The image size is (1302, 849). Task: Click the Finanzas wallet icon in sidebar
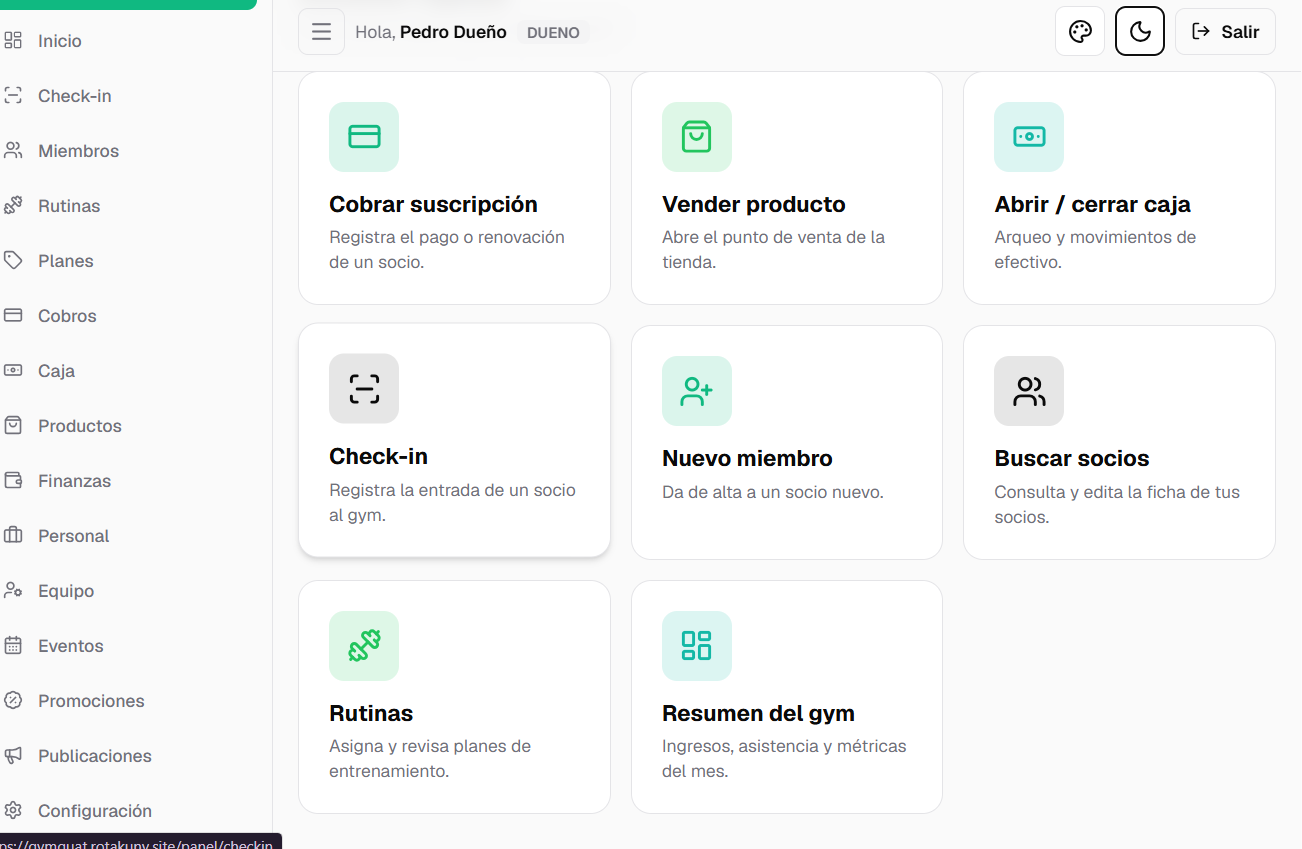point(13,481)
